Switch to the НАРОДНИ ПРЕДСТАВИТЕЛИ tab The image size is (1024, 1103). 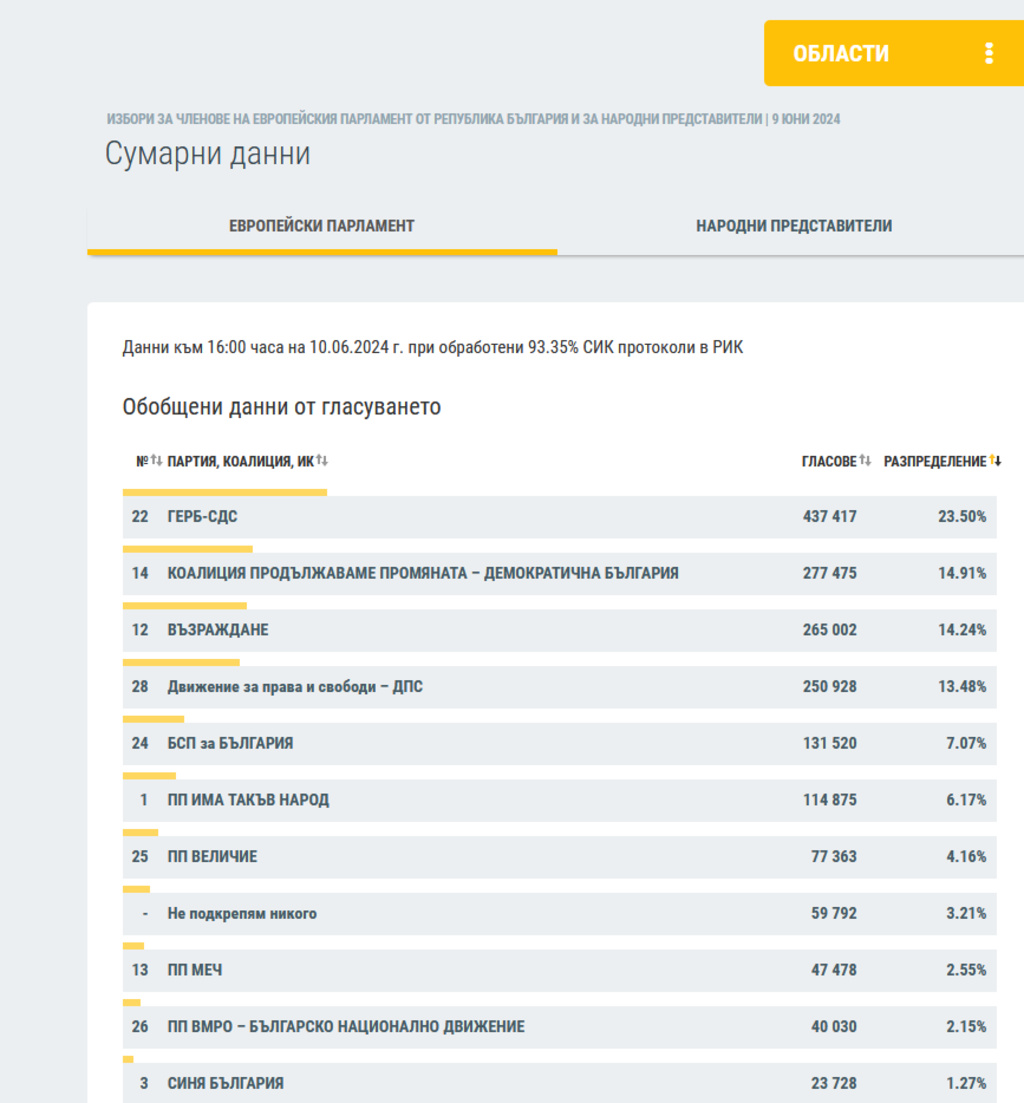793,226
